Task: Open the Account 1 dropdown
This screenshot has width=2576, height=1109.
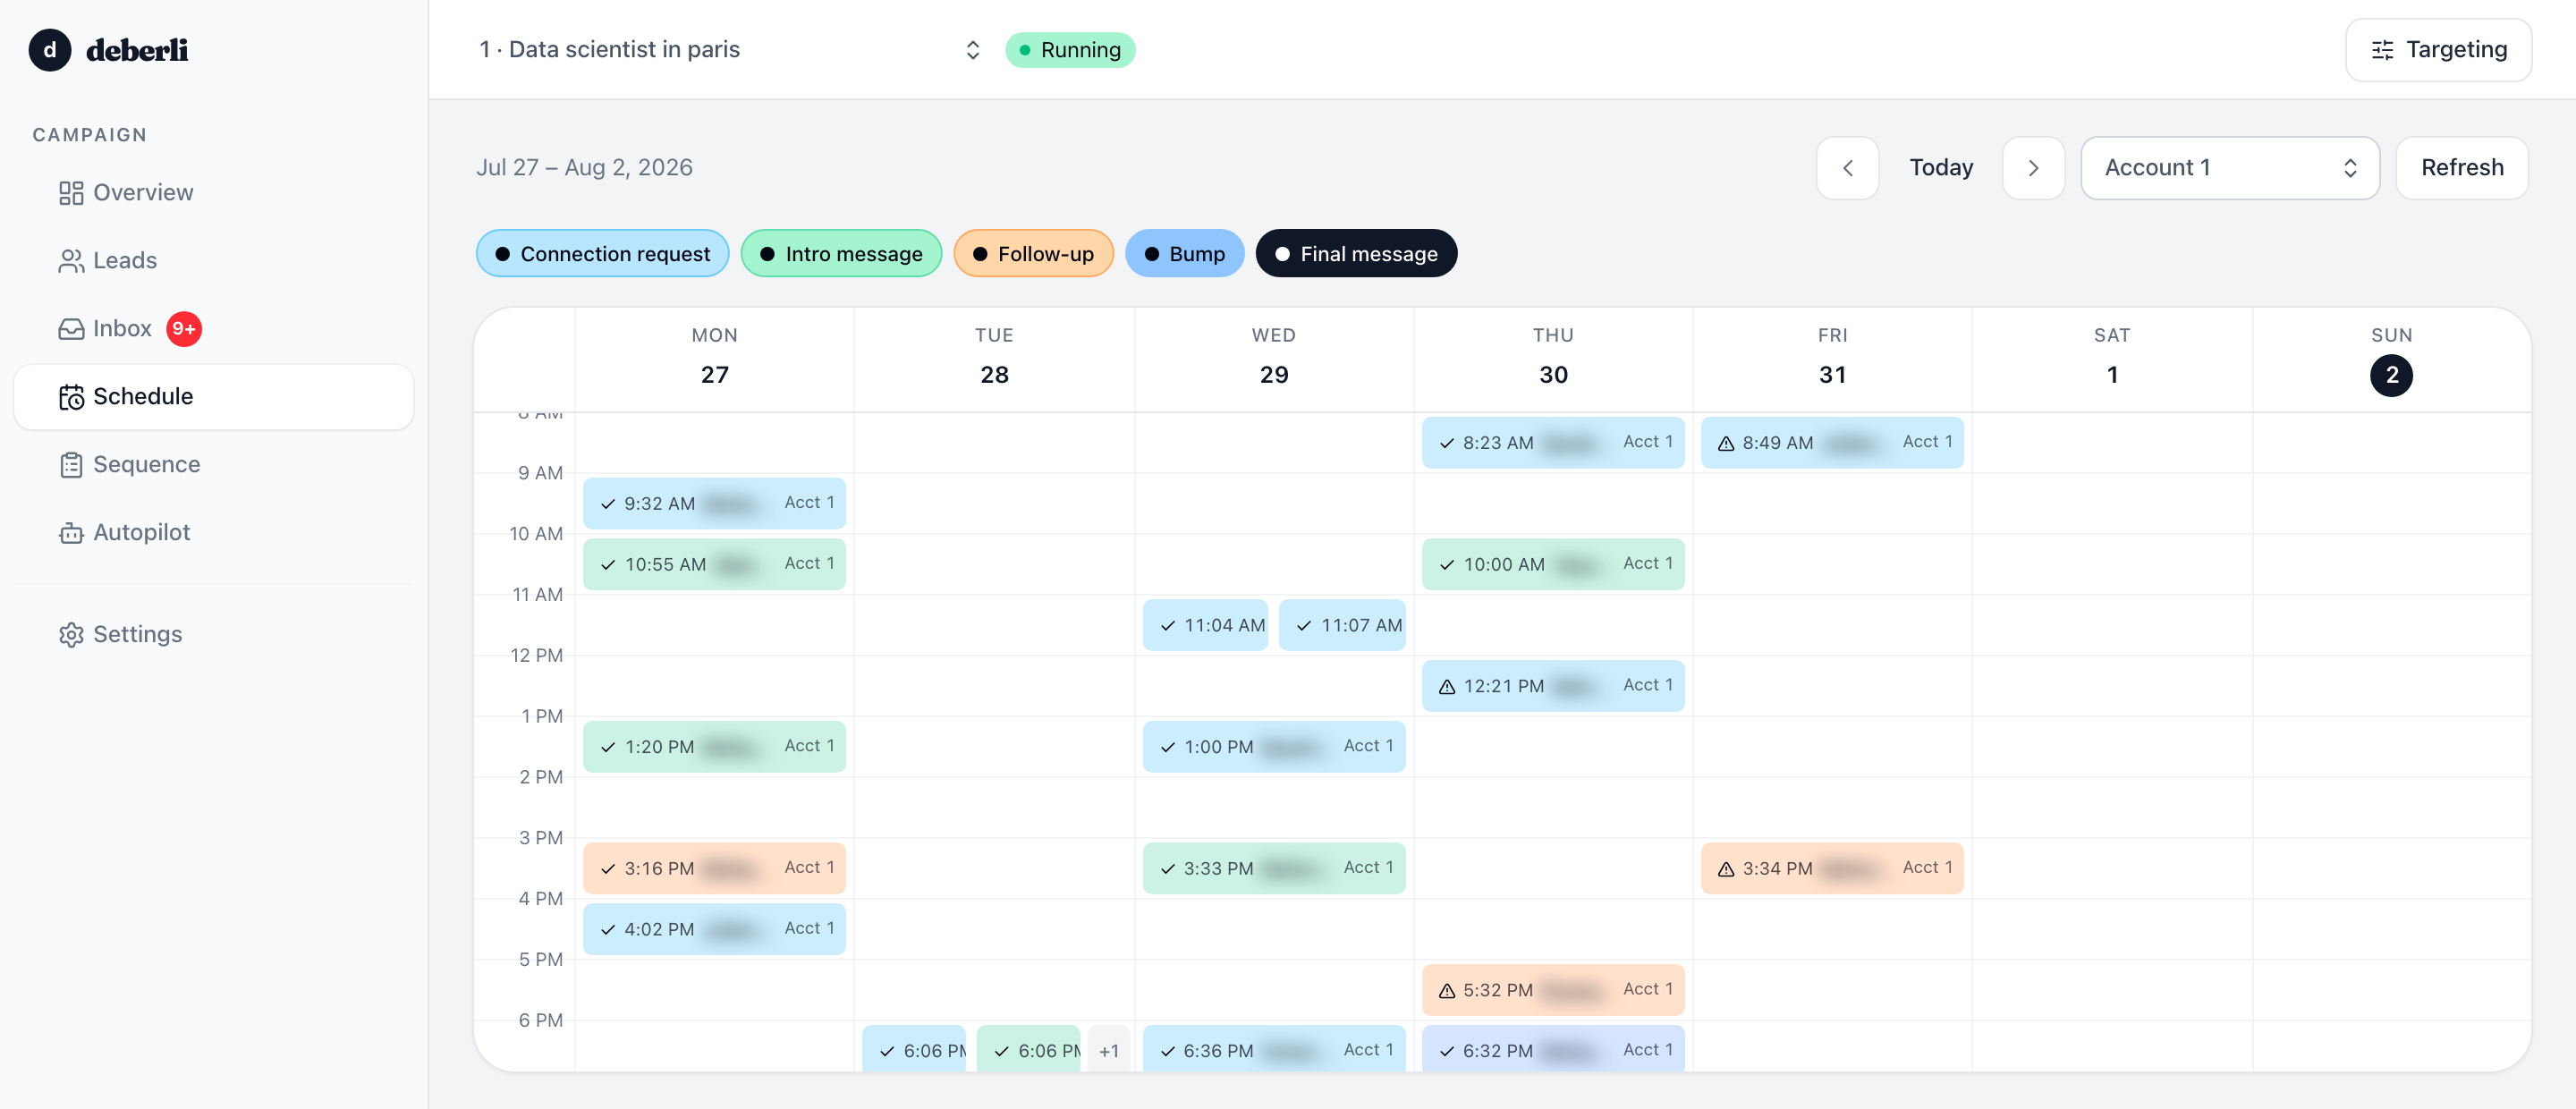Action: point(2229,168)
